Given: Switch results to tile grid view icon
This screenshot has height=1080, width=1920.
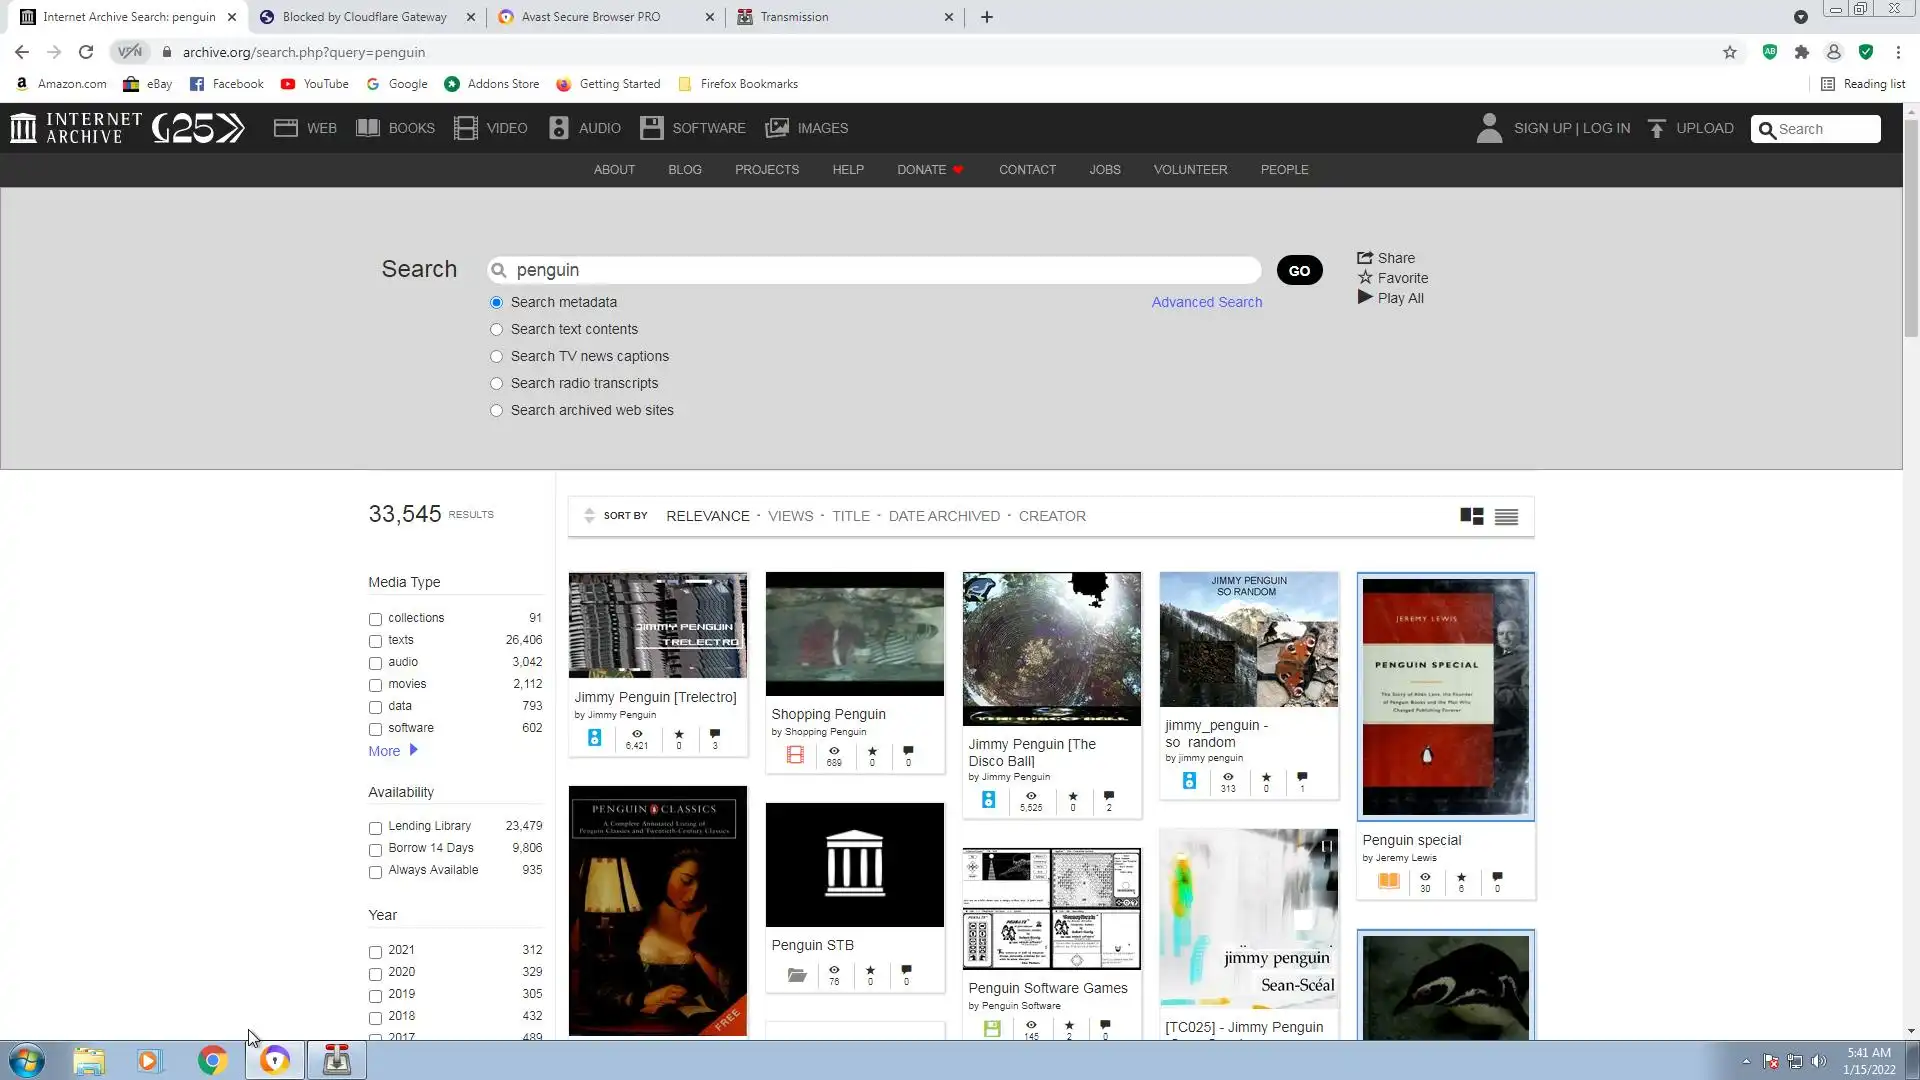Looking at the screenshot, I should coord(1471,516).
